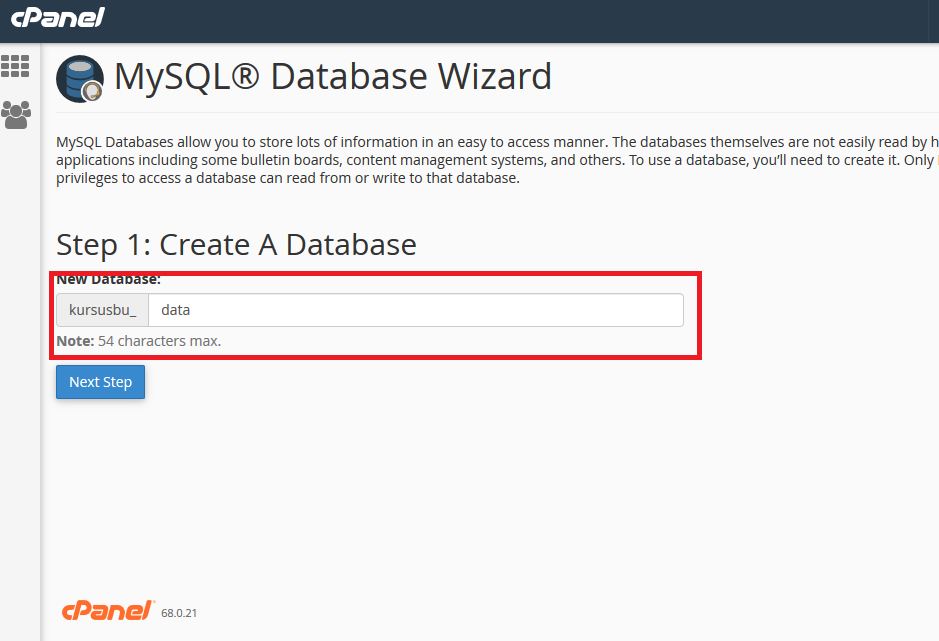Click the 'New Database:' field label
939x641 pixels.
108,280
